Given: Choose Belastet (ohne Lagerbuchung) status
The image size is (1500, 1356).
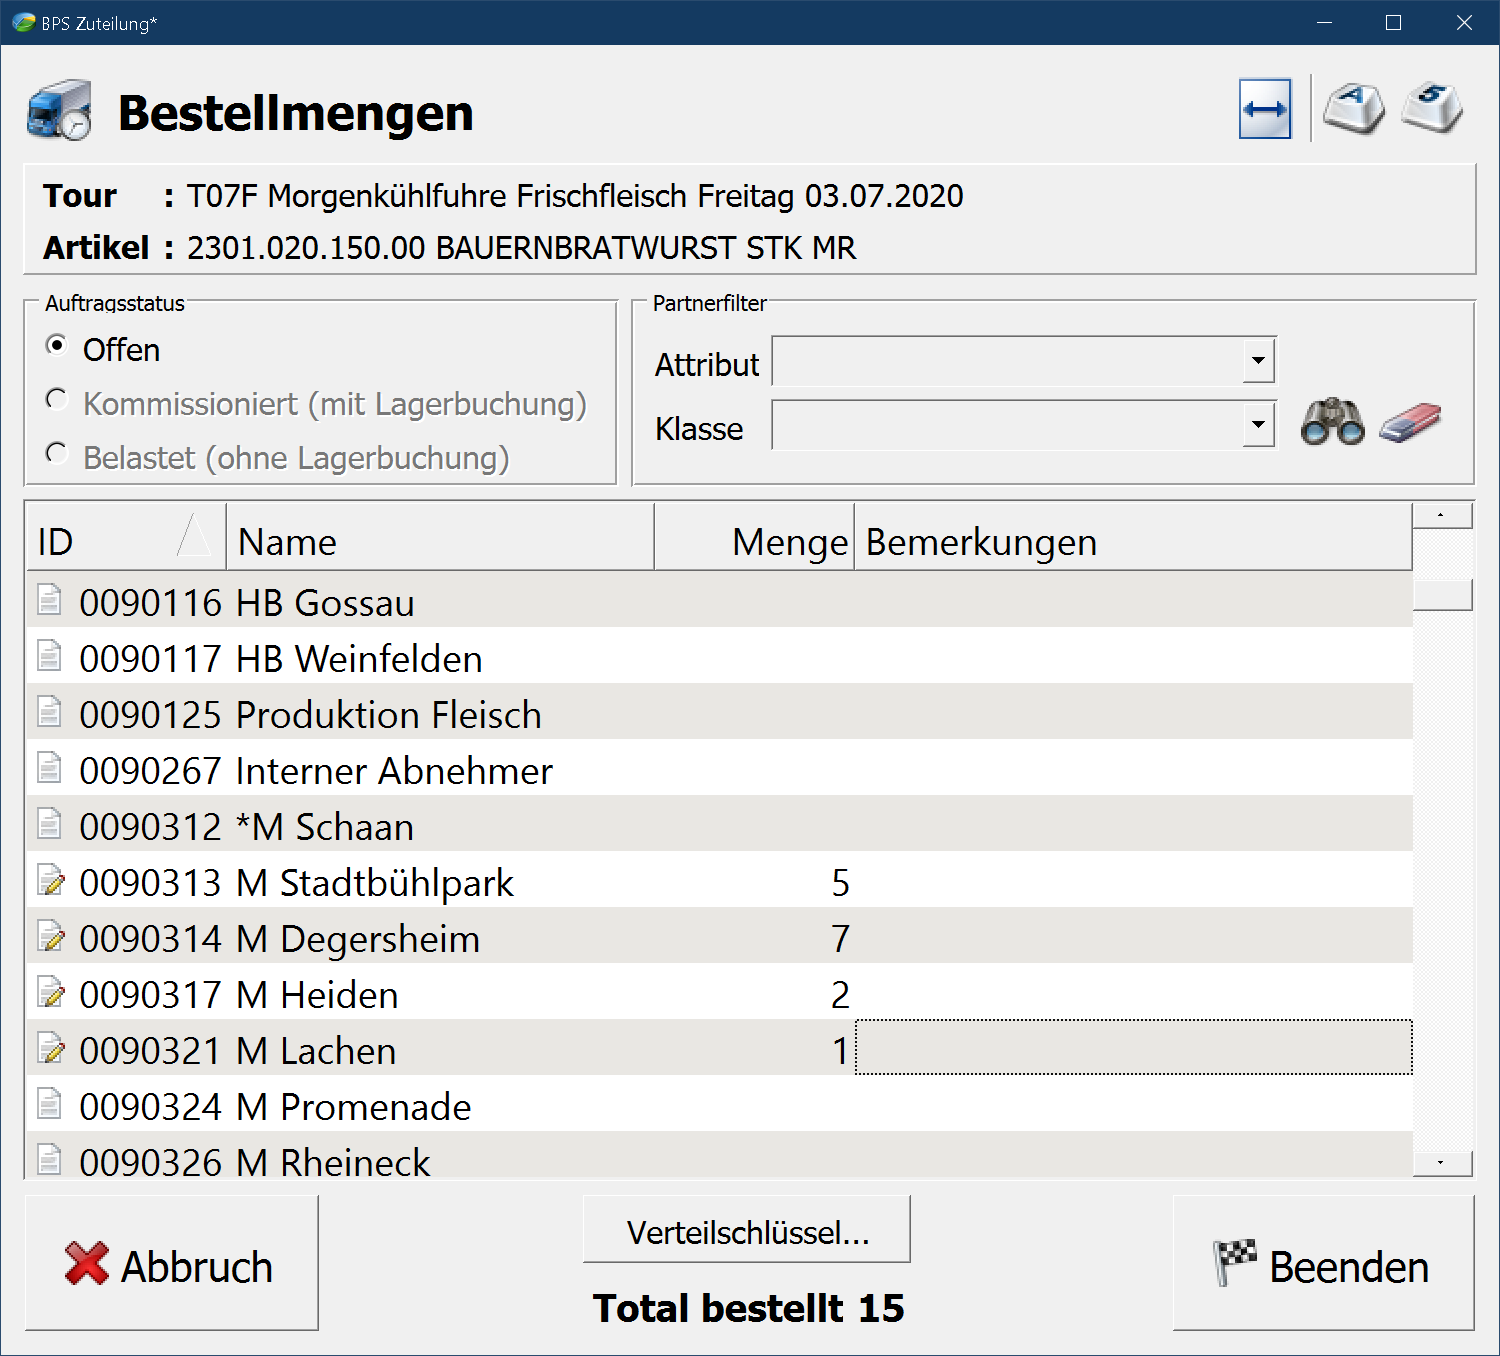Looking at the screenshot, I should point(58,454).
